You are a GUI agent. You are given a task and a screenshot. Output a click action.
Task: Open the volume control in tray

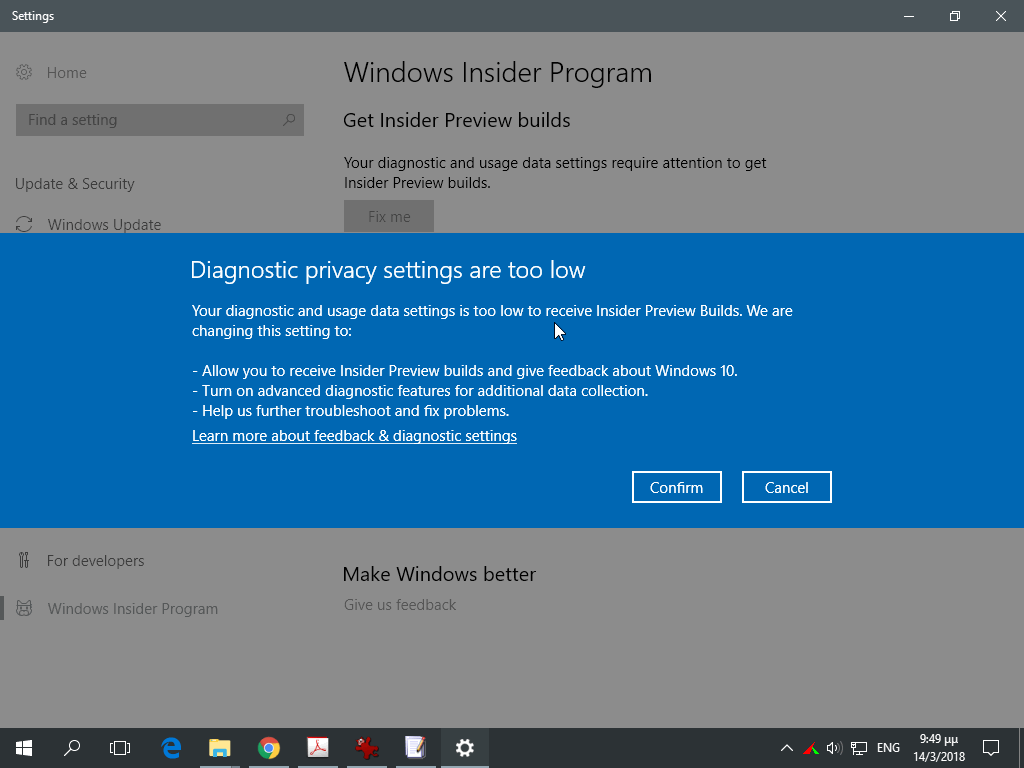pos(834,748)
